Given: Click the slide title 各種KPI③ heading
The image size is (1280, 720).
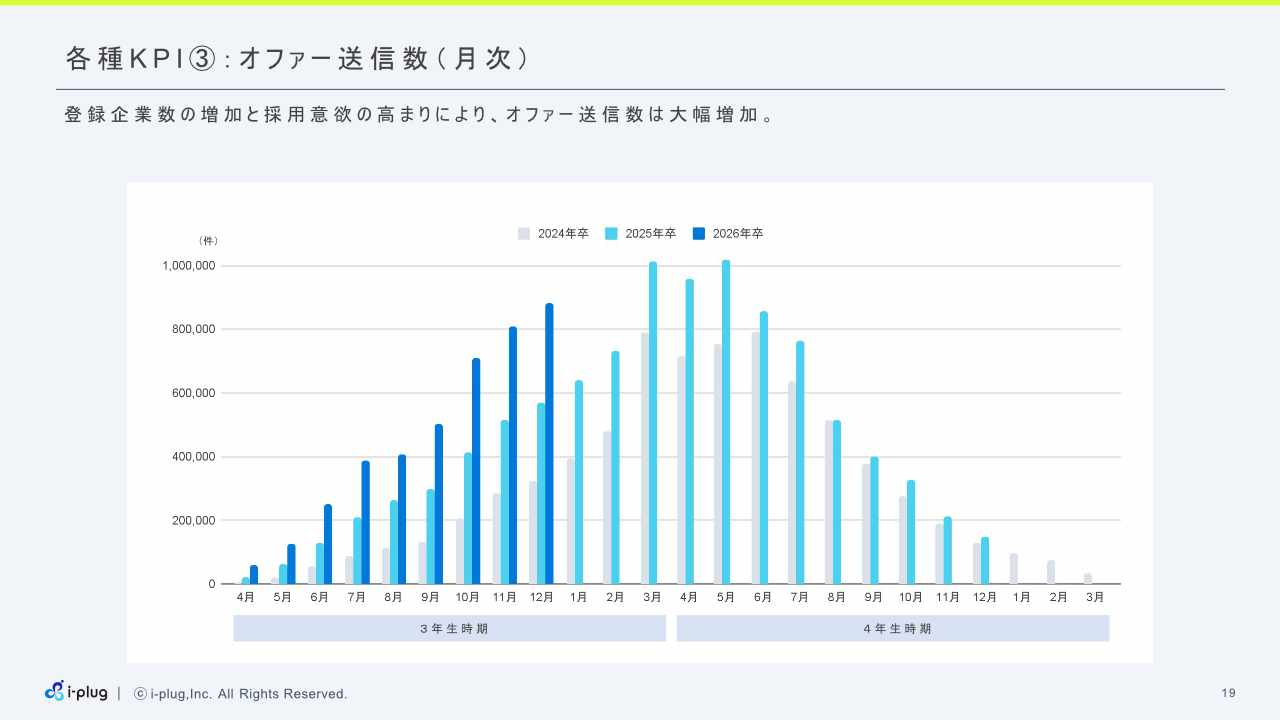Looking at the screenshot, I should click(x=297, y=59).
